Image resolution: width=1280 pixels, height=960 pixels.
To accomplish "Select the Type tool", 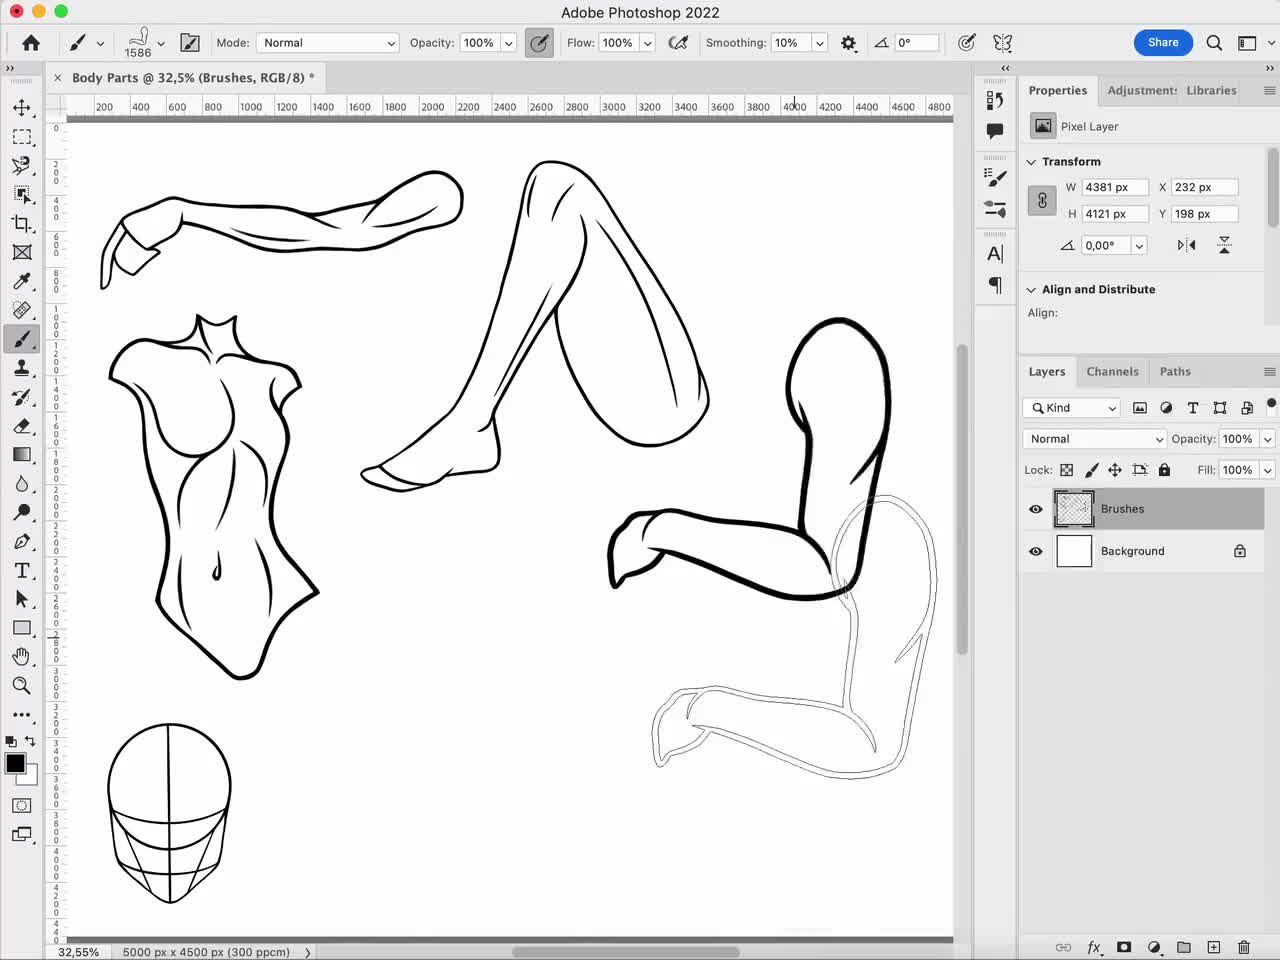I will 22,570.
